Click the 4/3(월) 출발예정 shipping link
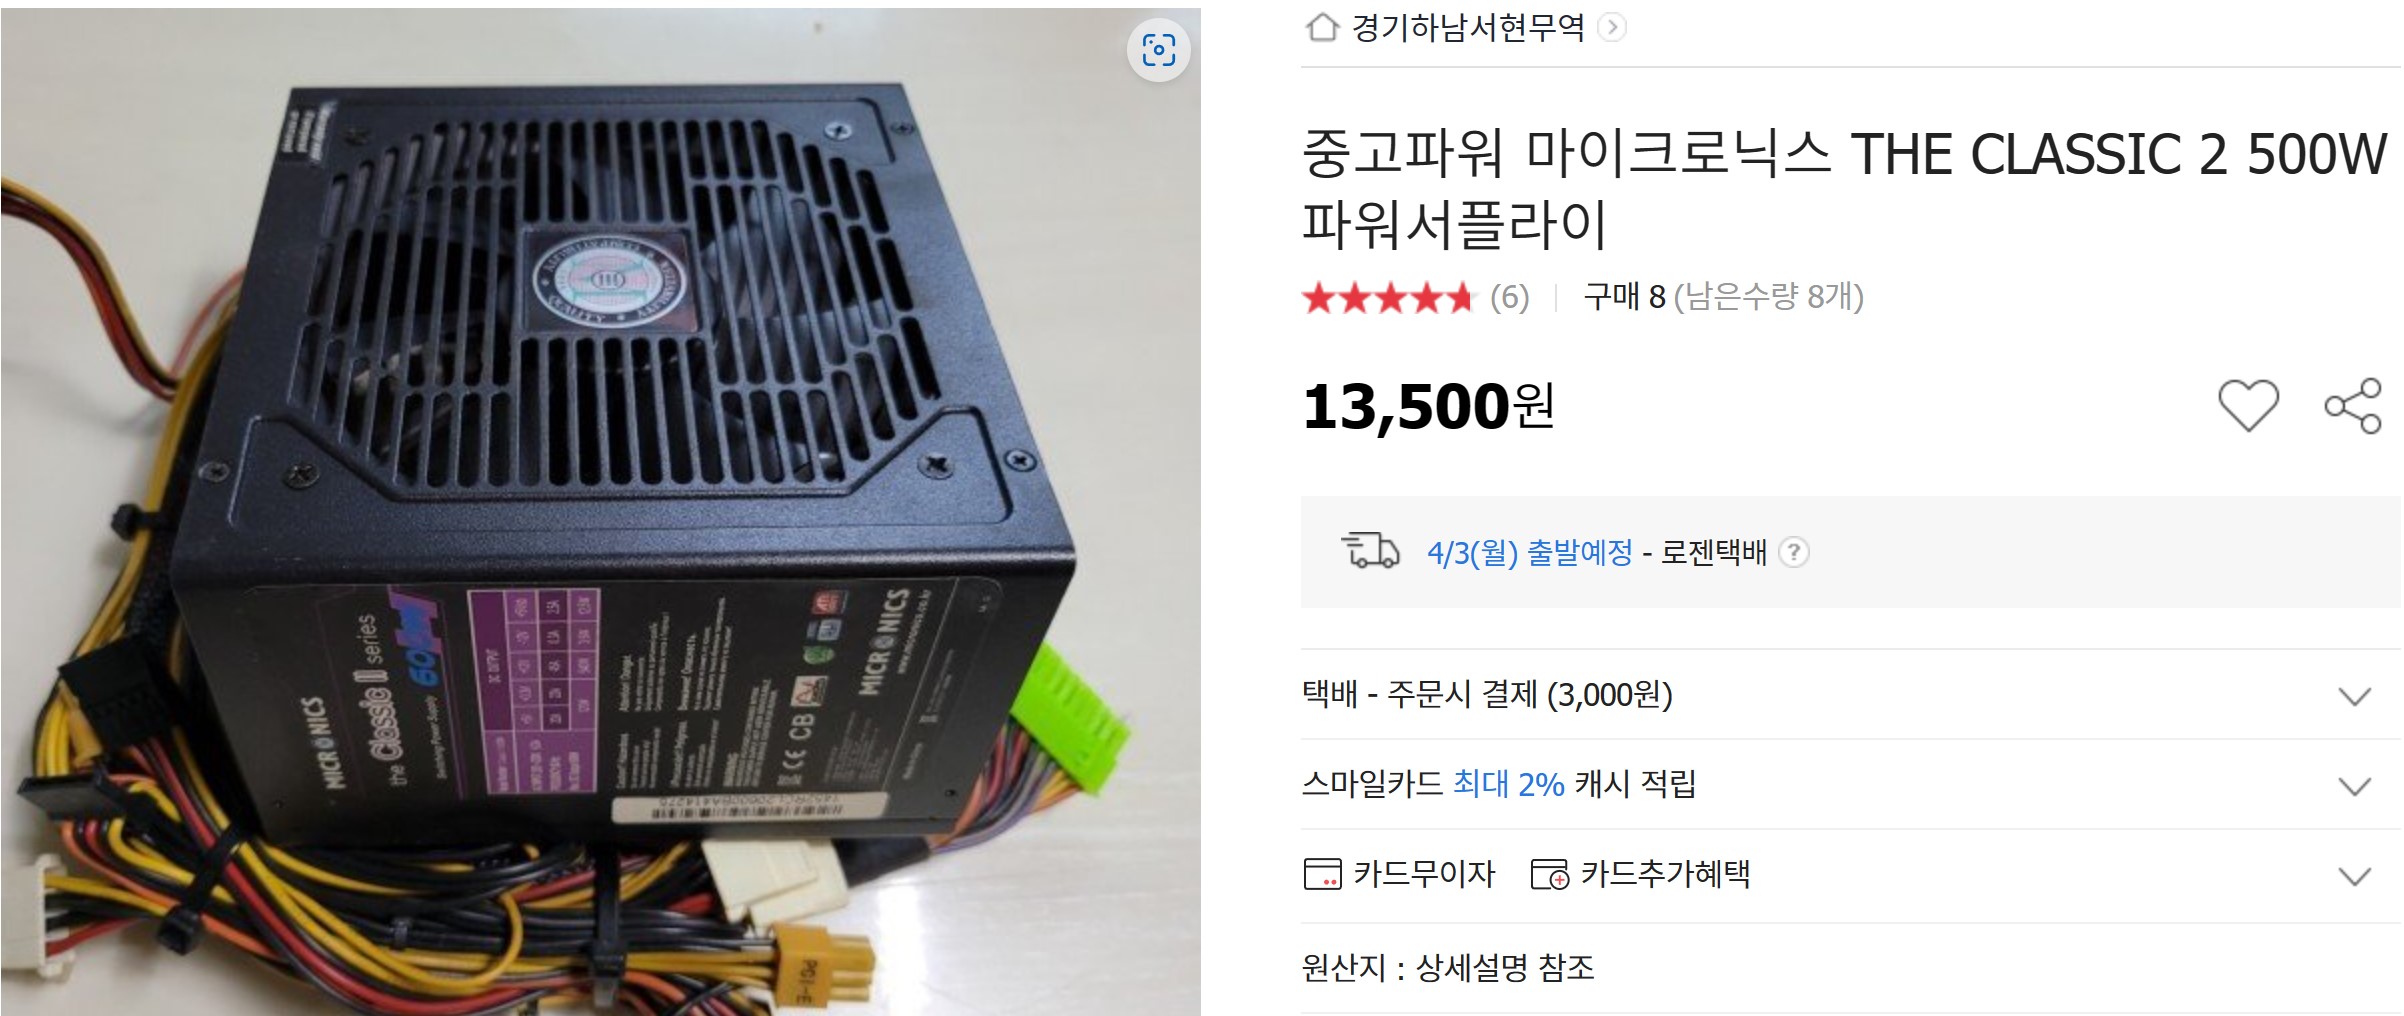Screen dimensions: 2404x1016 (1529, 552)
